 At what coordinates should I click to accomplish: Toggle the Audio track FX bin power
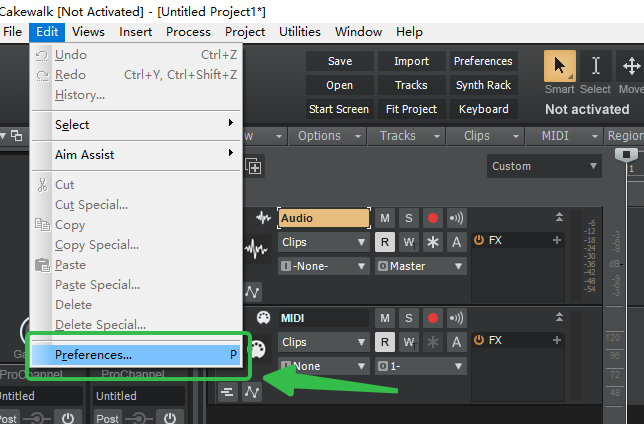click(x=479, y=240)
